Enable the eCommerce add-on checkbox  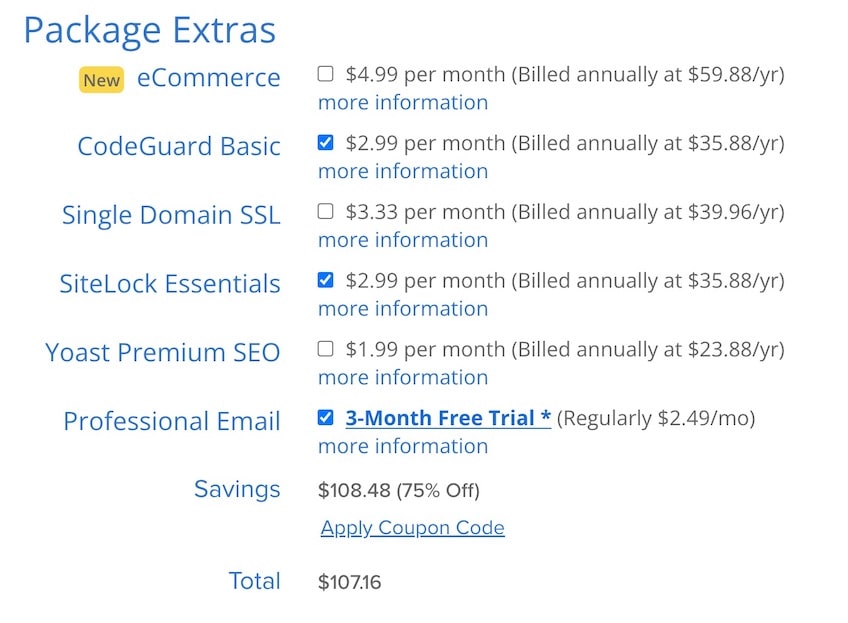(x=325, y=74)
